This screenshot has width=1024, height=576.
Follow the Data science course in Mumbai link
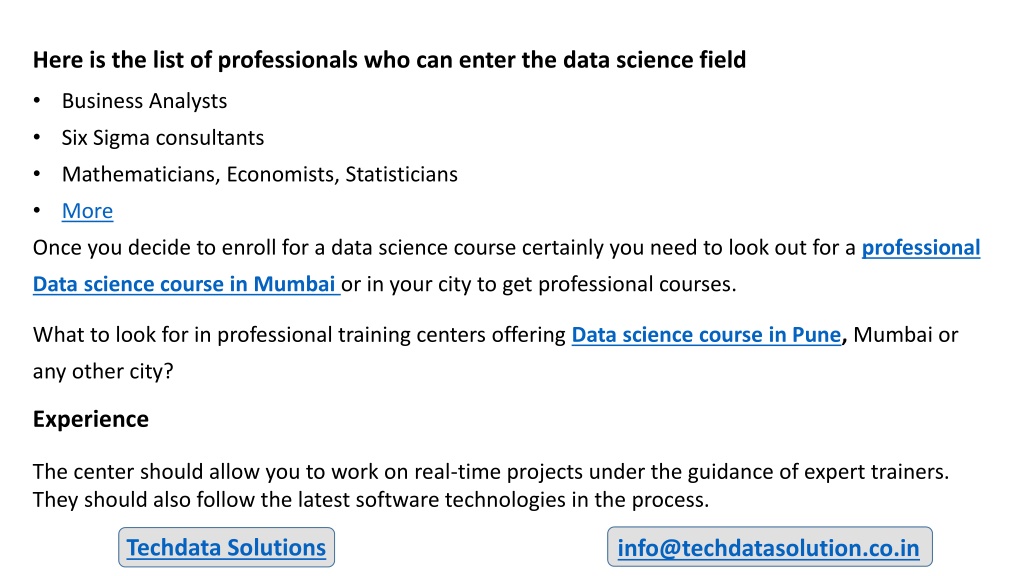[187, 284]
